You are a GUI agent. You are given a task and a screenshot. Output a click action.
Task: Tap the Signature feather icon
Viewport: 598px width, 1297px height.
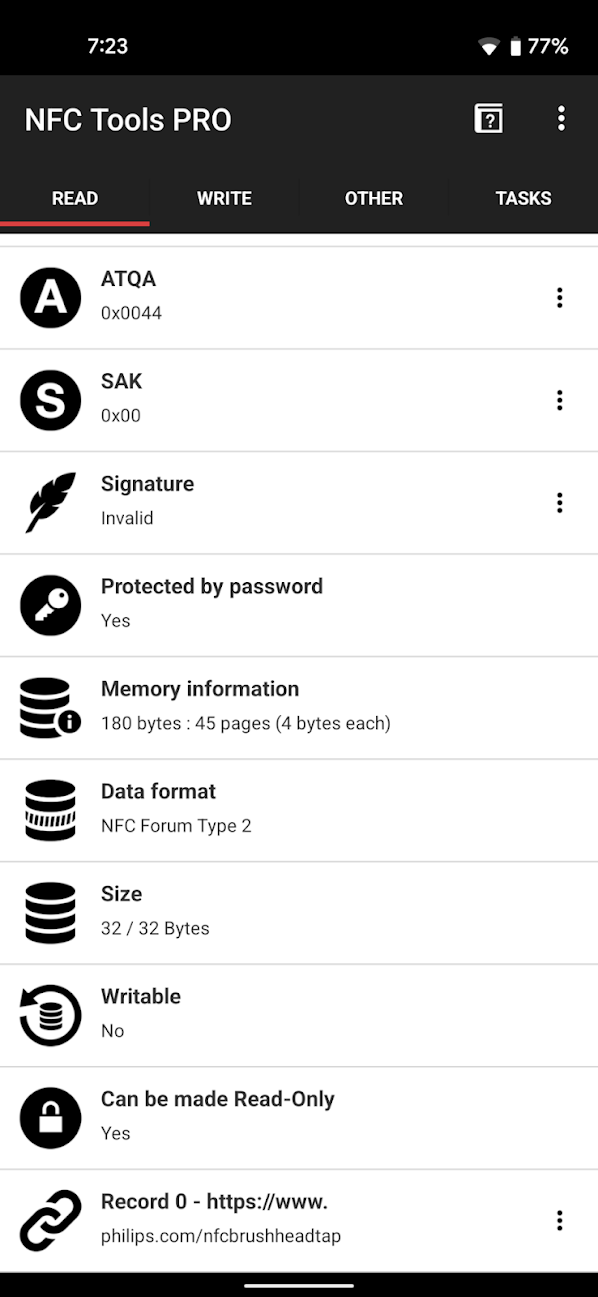click(50, 503)
